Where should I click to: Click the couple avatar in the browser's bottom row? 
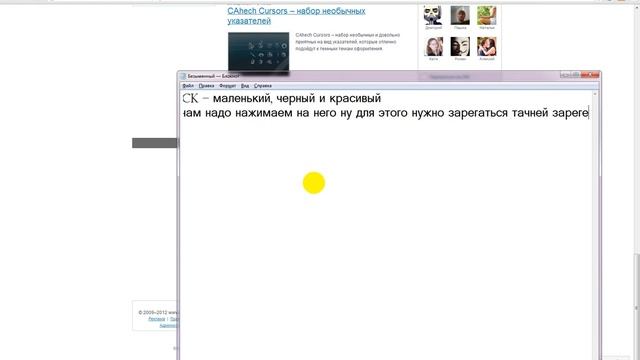(487, 46)
